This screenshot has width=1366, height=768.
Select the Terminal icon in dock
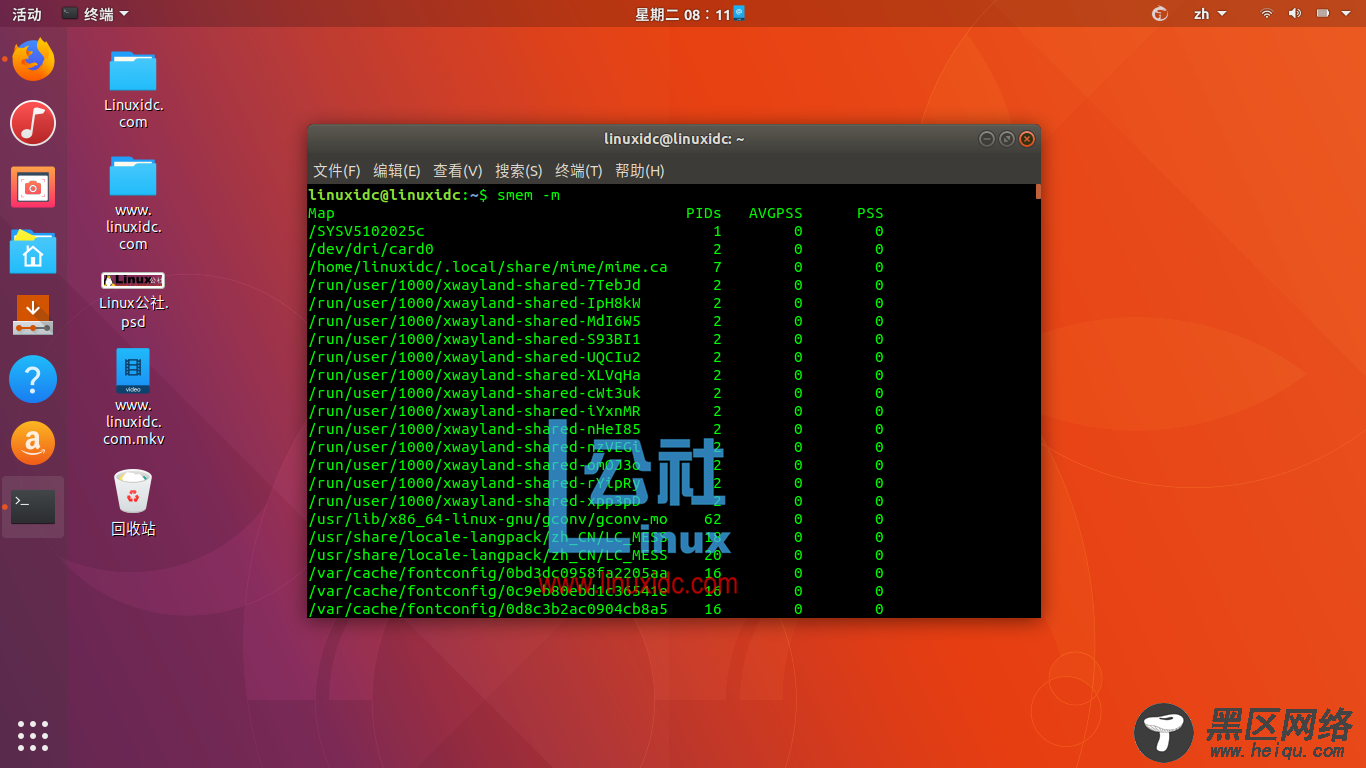[x=33, y=507]
